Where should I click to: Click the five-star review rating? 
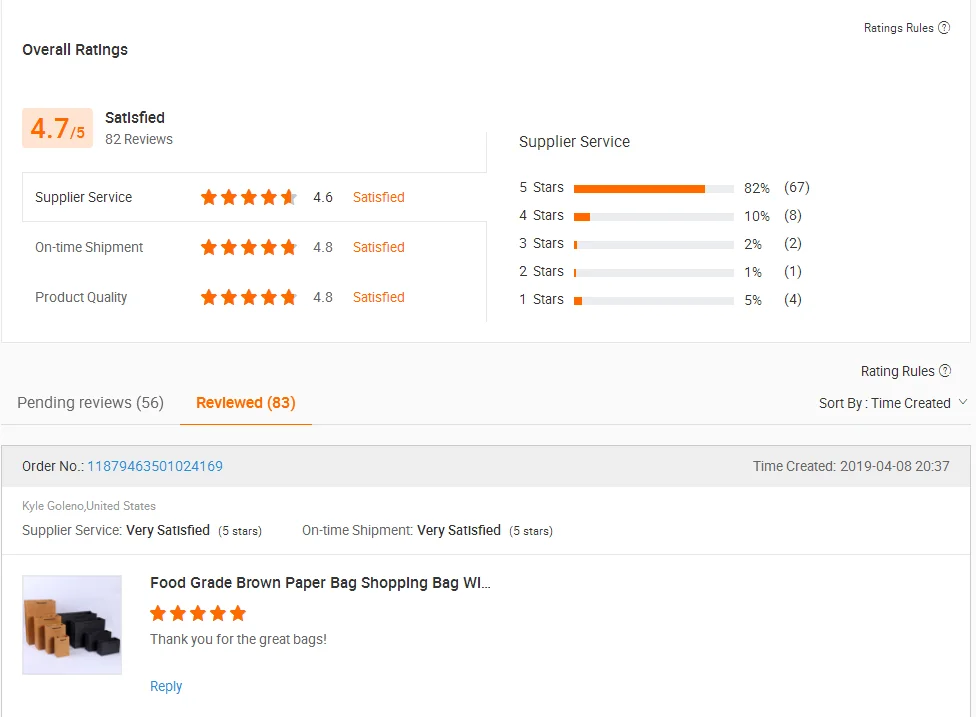[198, 613]
